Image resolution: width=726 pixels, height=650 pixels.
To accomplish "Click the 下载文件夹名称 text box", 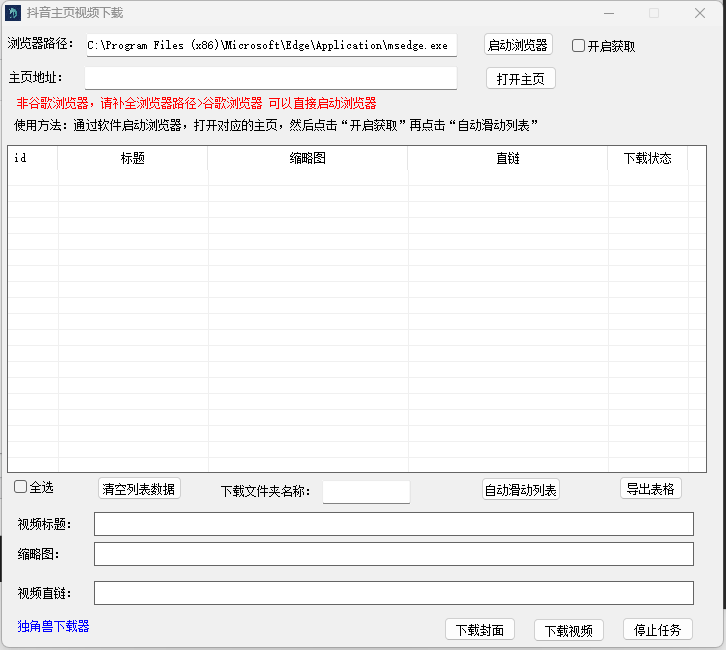I will [x=366, y=492].
